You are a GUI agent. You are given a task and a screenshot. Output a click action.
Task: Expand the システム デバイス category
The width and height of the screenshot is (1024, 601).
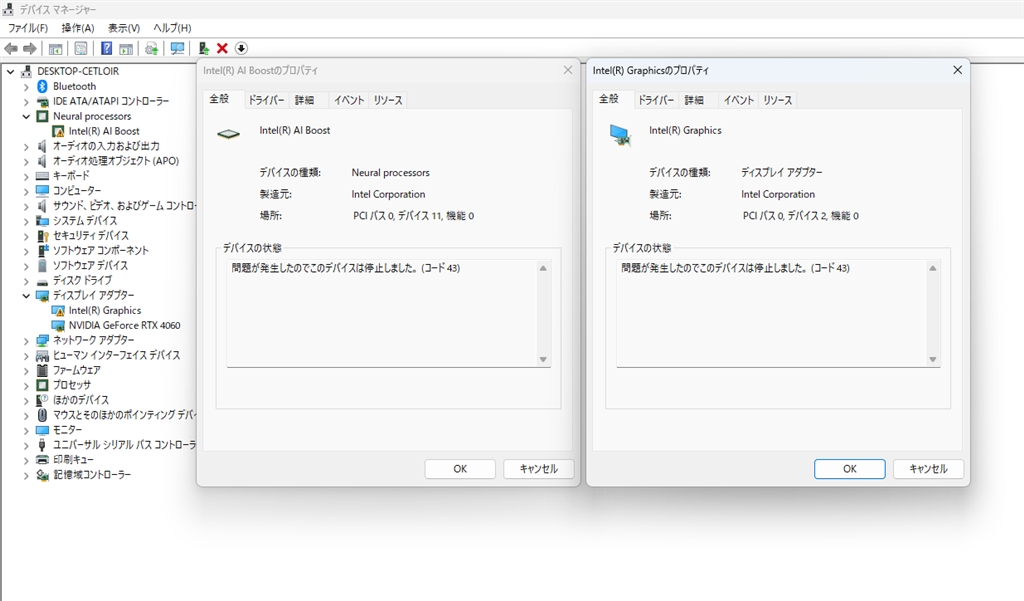point(26,221)
